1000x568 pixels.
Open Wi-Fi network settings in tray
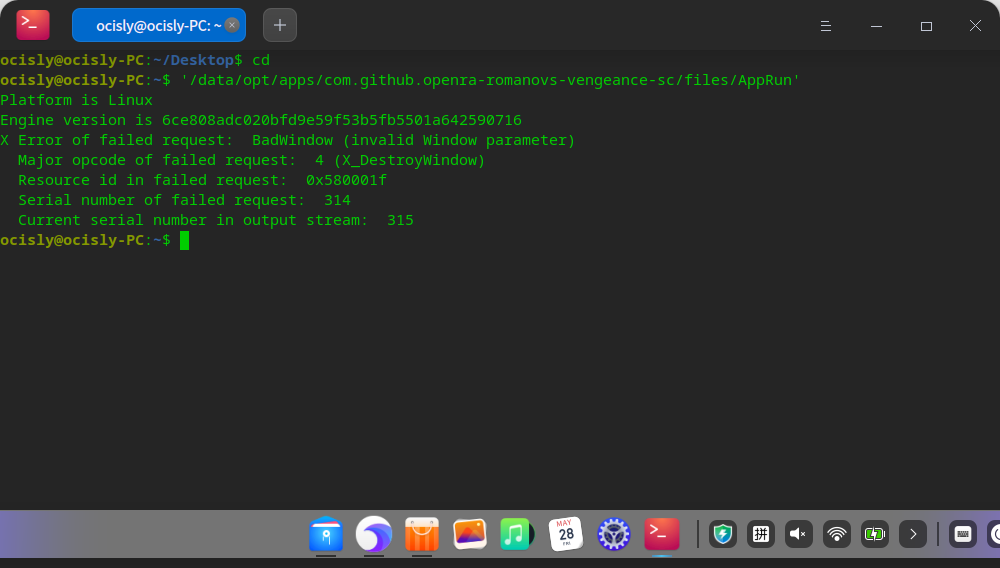837,534
